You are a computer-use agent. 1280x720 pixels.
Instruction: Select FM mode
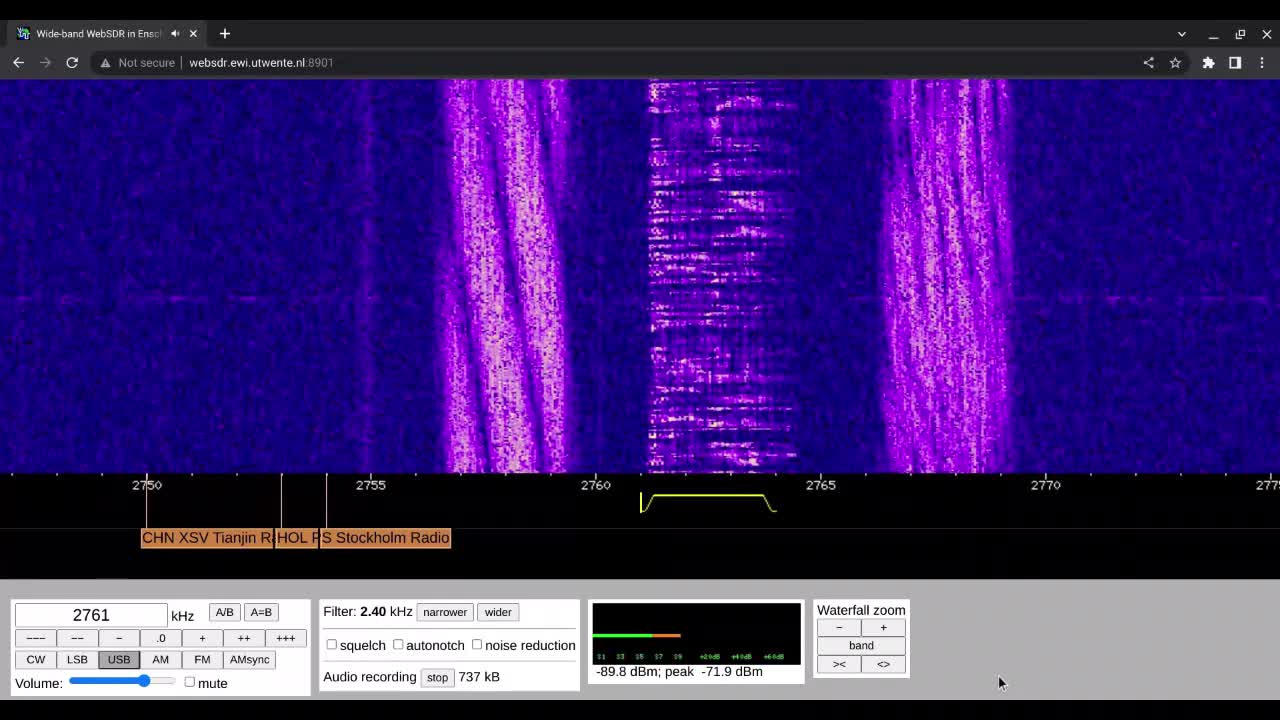click(202, 659)
